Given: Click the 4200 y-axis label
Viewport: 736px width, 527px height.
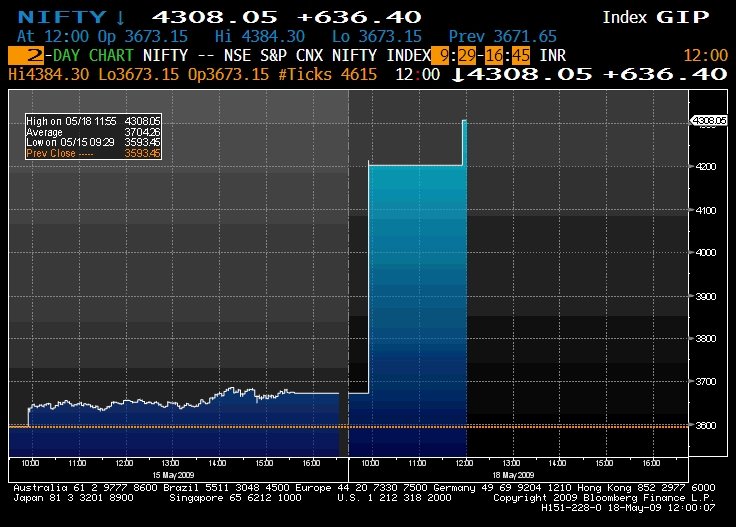Looking at the screenshot, I should 705,167.
